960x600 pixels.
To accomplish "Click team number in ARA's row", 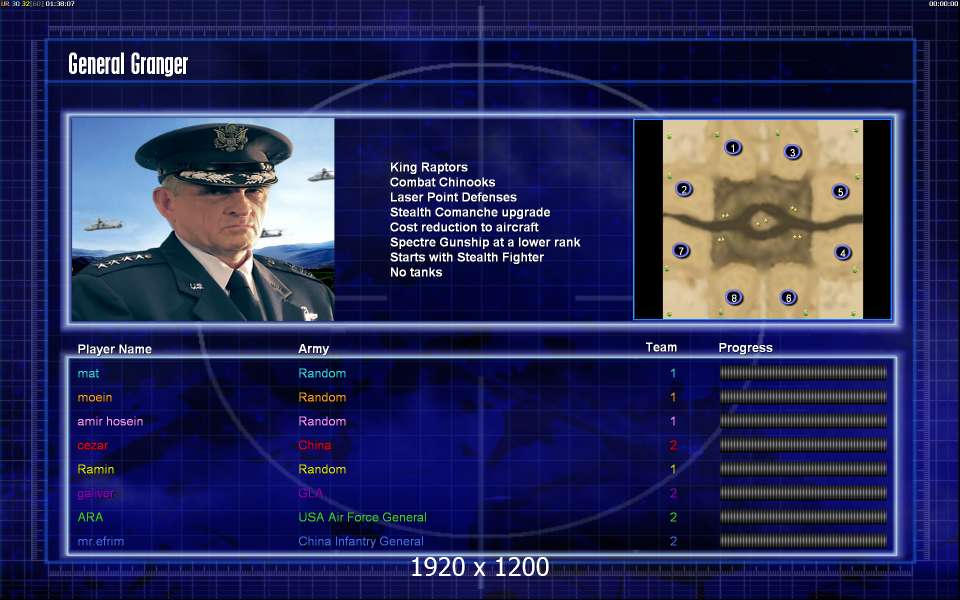I will click(673, 517).
